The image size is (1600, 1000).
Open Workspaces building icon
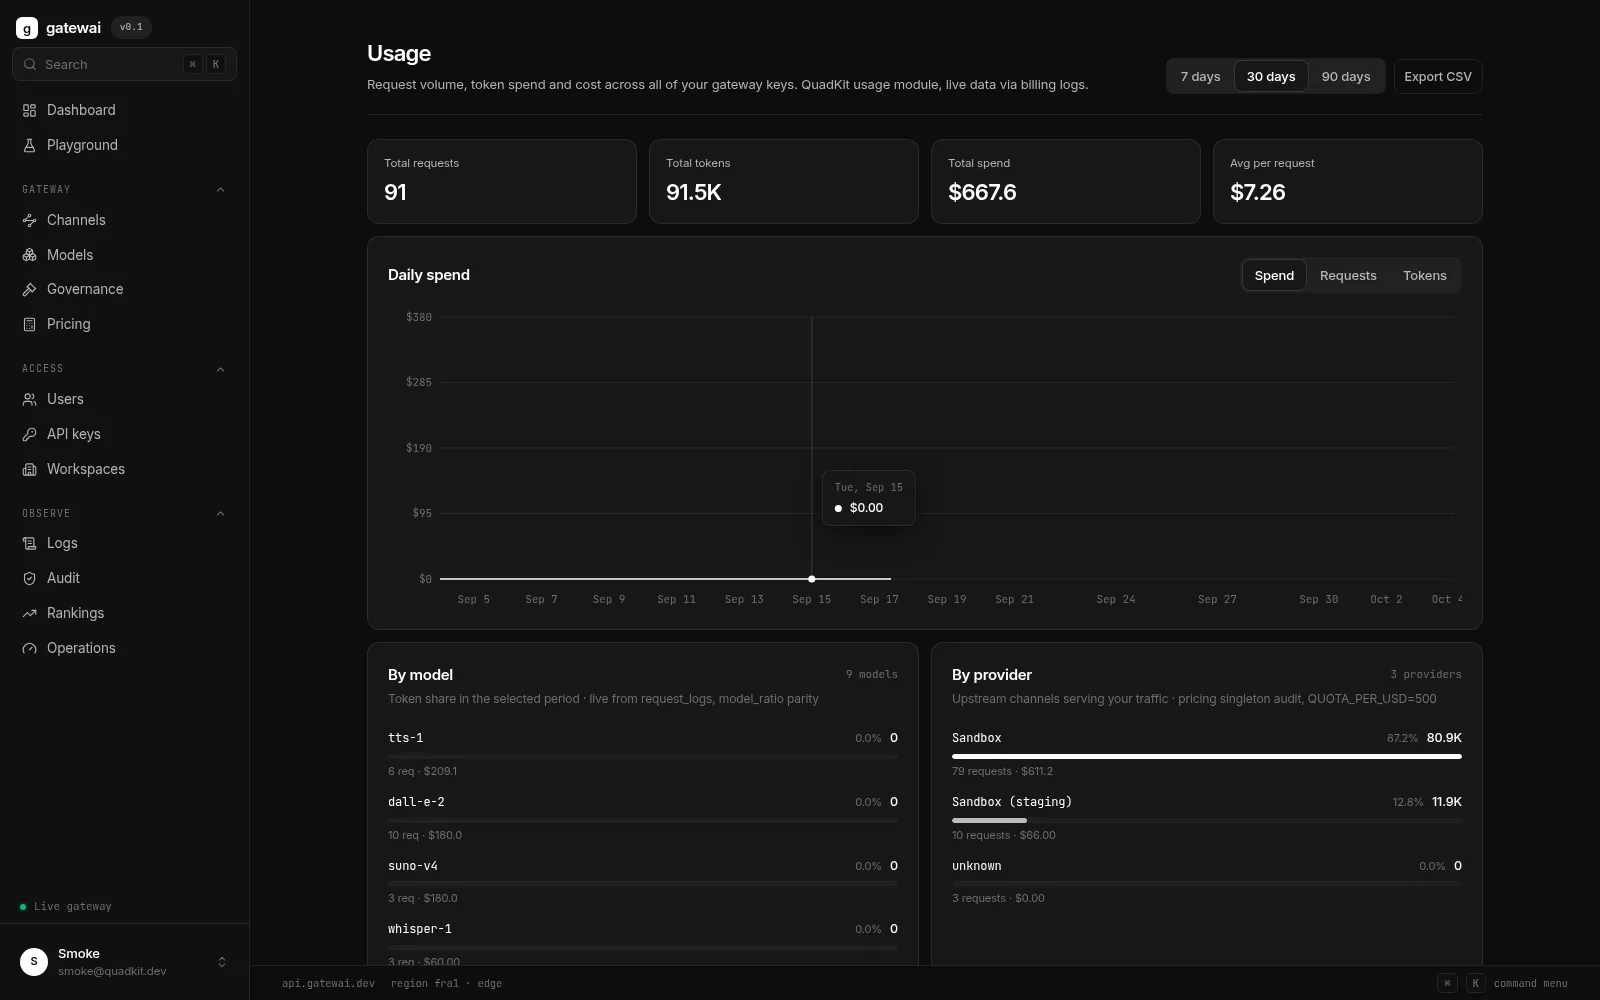click(x=29, y=469)
